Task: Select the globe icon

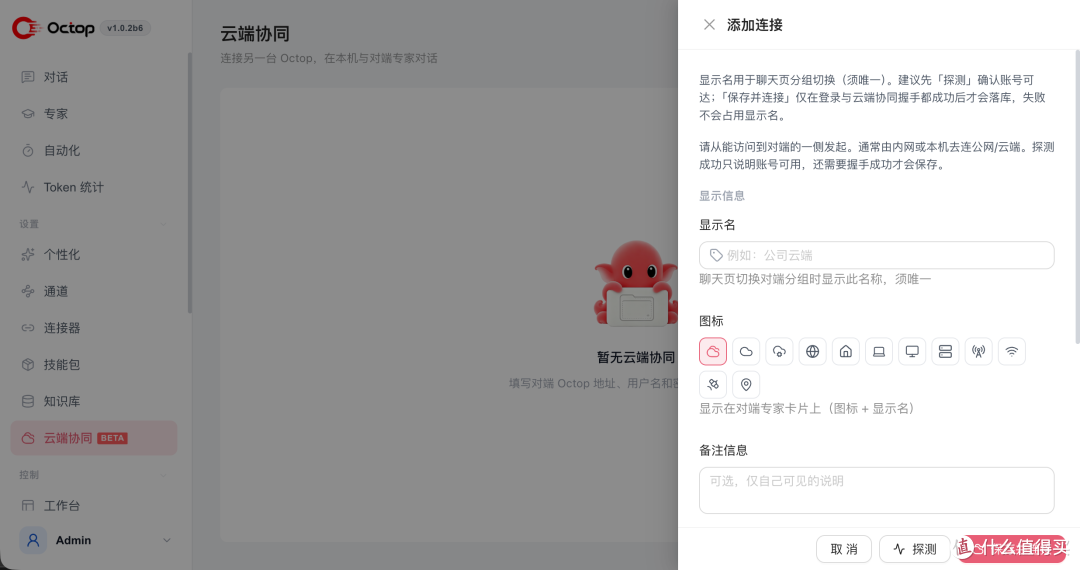Action: 813,352
